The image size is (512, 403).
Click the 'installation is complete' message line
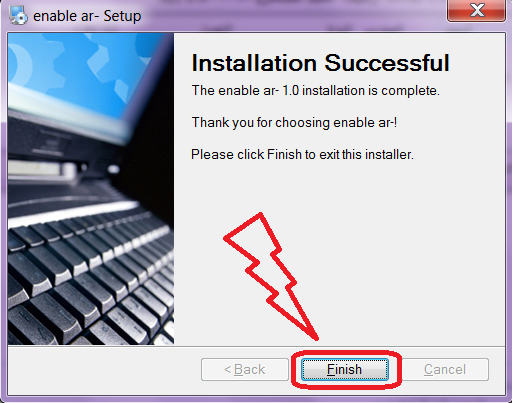[316, 91]
